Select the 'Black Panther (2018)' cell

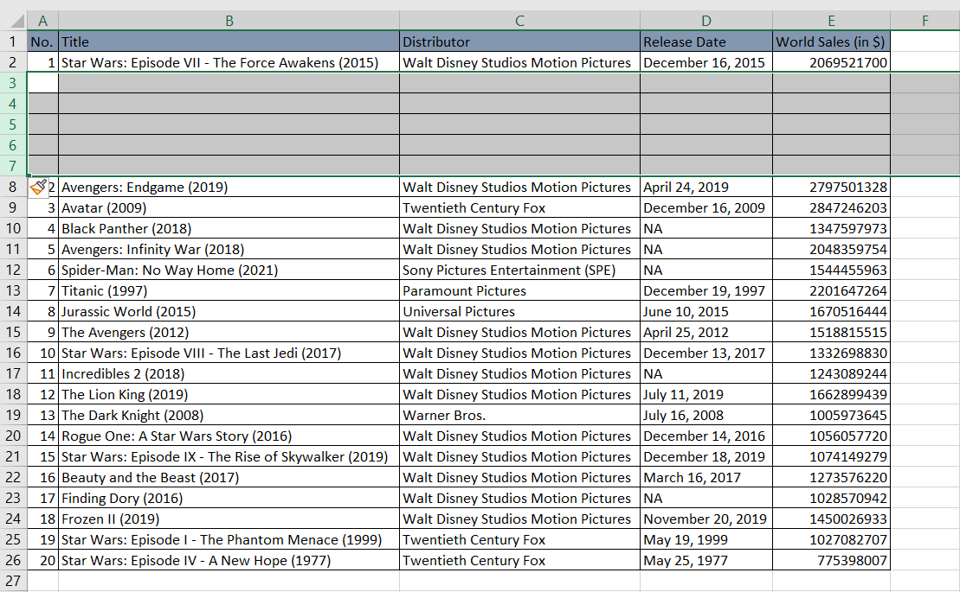[229, 228]
